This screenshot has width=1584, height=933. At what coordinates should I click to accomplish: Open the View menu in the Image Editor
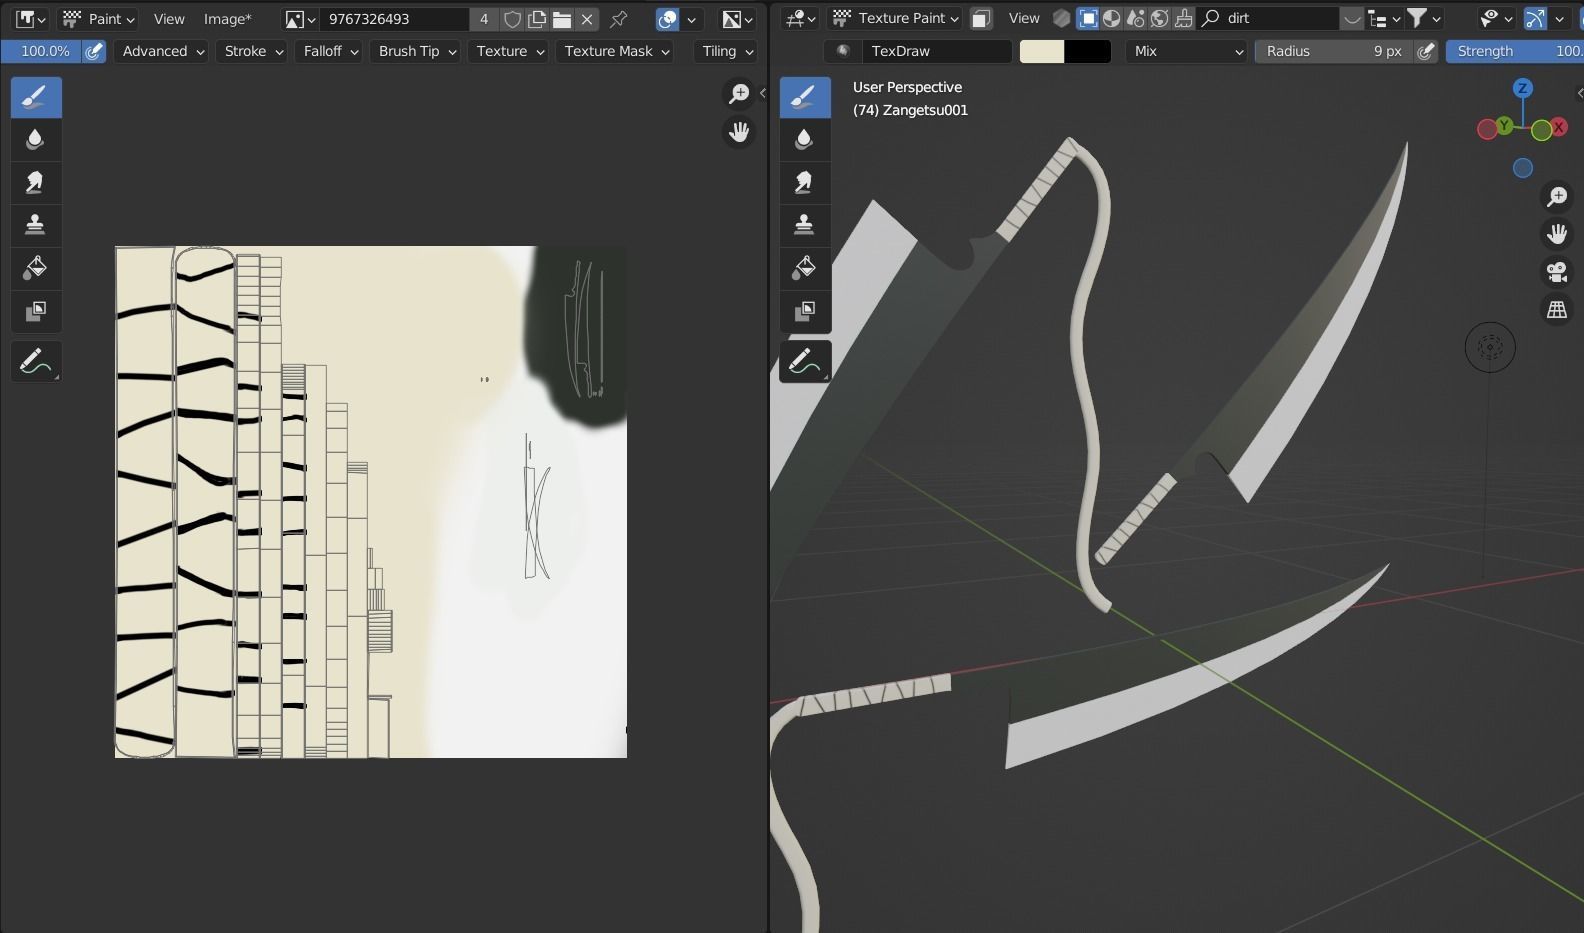pyautogui.click(x=169, y=19)
